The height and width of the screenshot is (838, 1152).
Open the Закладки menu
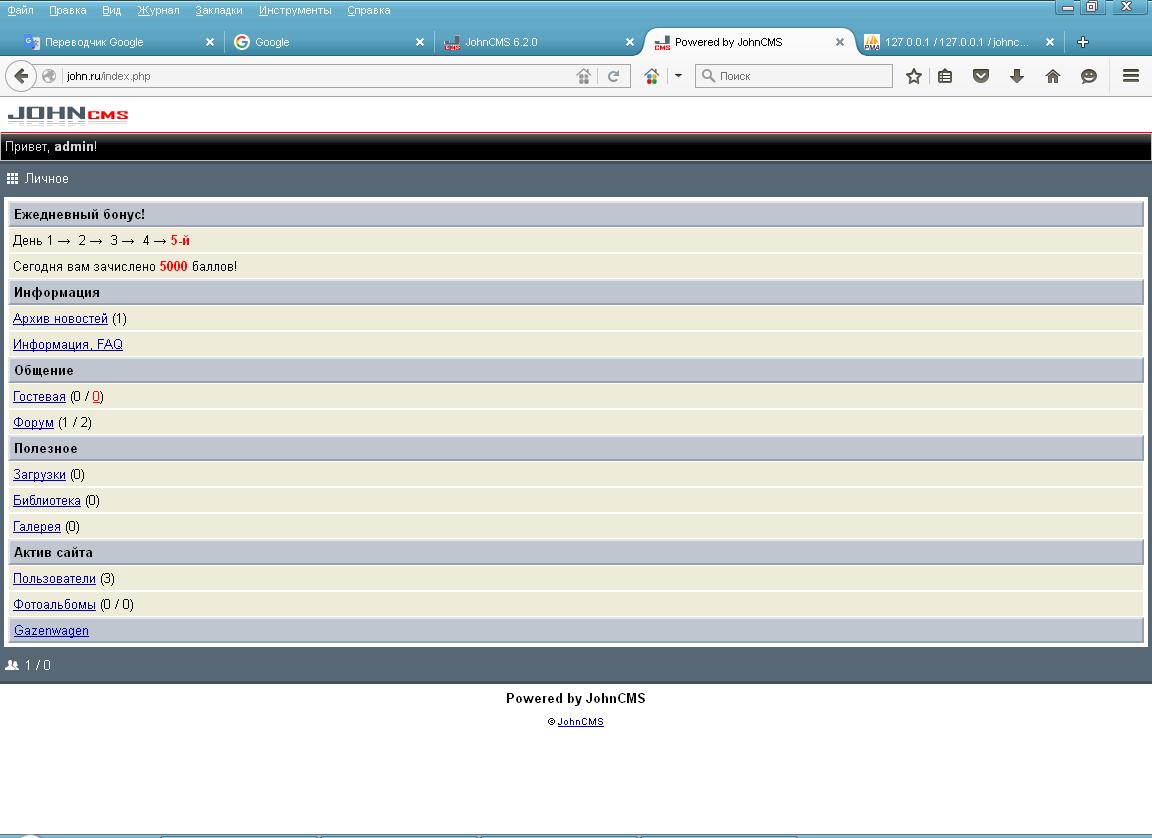click(x=218, y=10)
